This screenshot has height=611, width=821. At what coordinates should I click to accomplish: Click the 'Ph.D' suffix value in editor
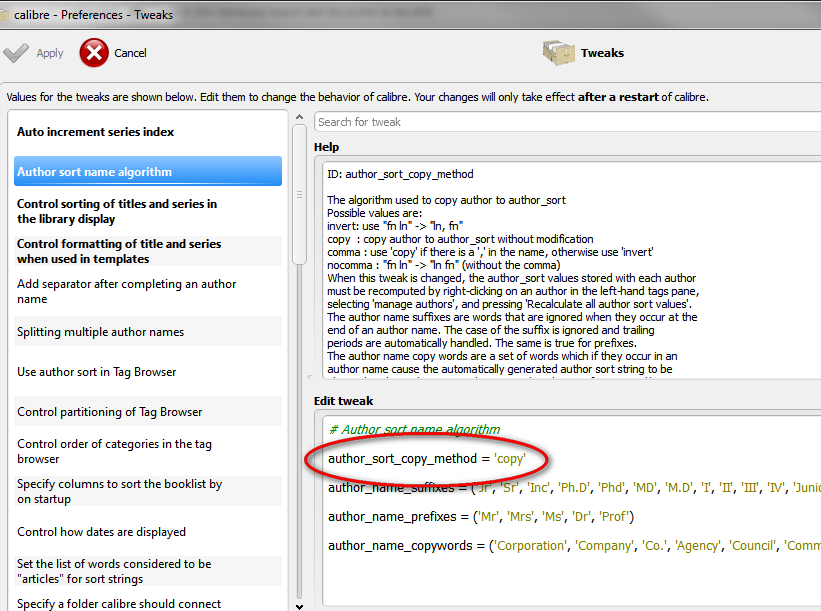pyautogui.click(x=573, y=488)
